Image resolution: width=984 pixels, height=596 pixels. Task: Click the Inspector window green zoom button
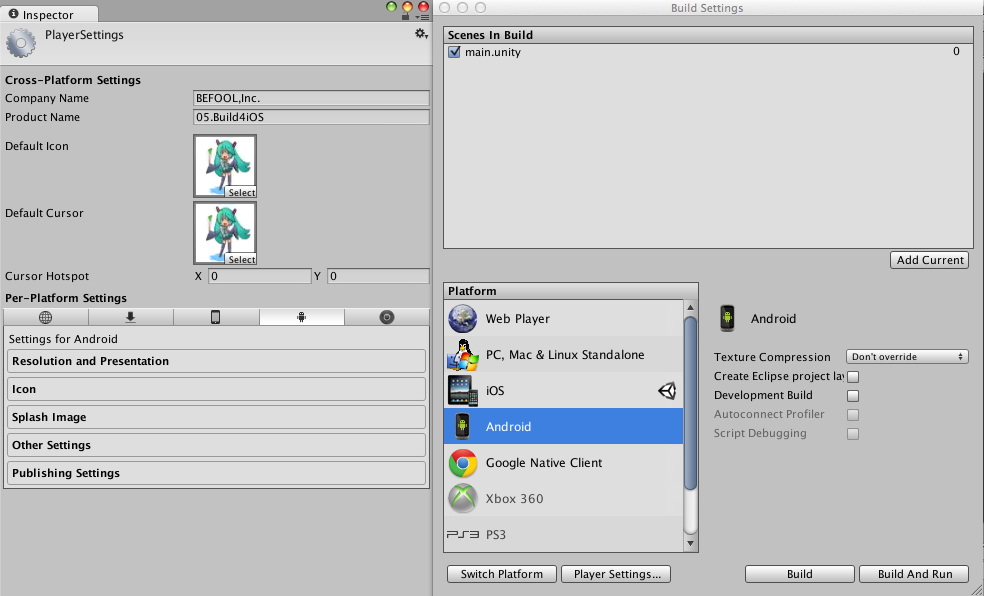coord(392,7)
